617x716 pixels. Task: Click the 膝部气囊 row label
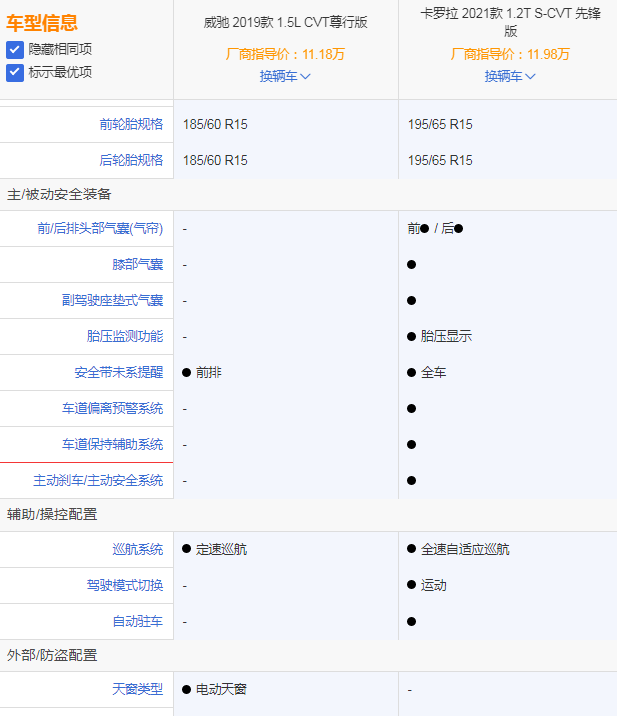138,264
